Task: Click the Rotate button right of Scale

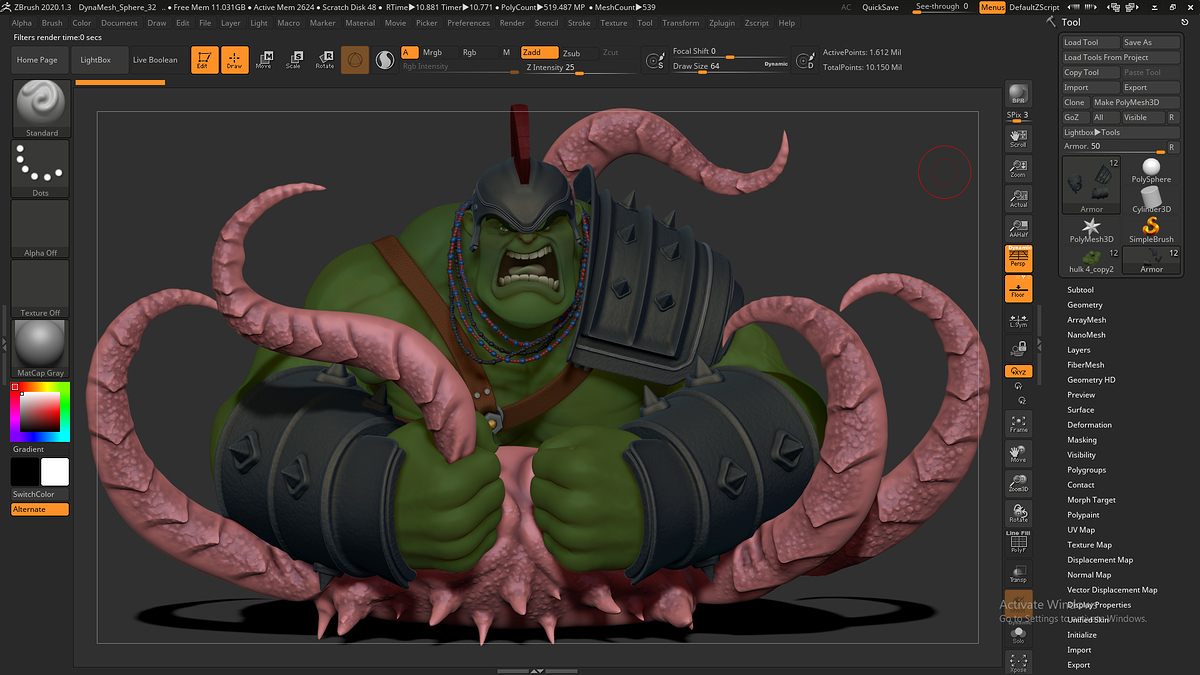Action: tap(325, 60)
